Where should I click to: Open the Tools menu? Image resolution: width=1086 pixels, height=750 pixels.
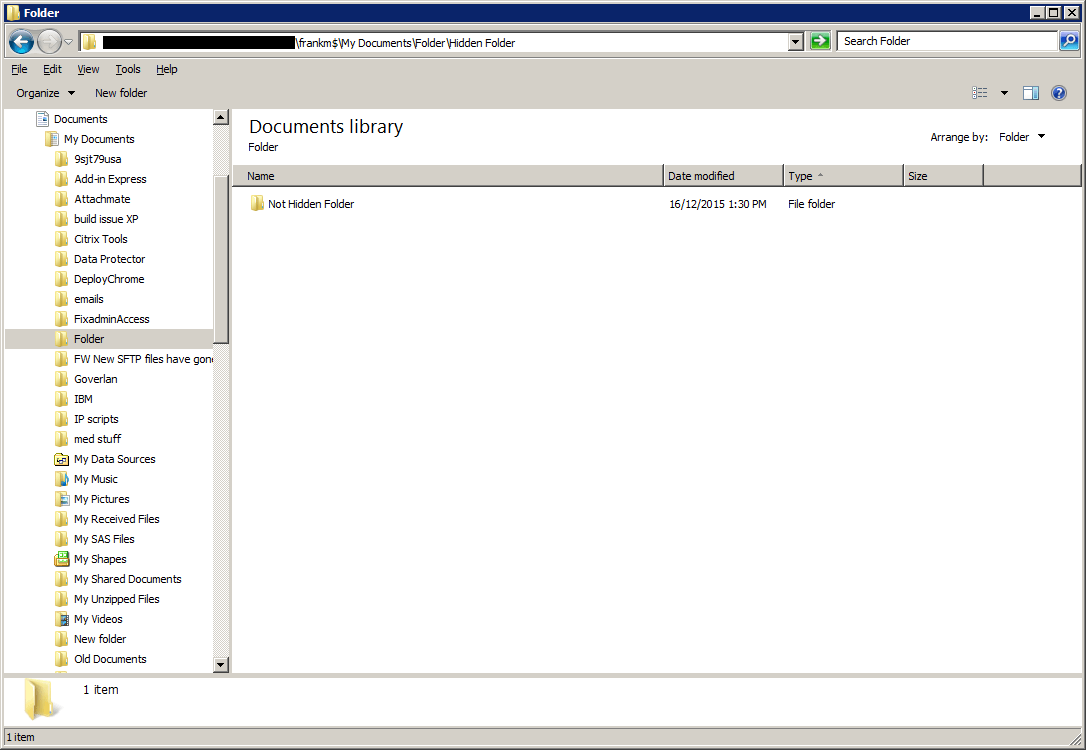(x=128, y=69)
